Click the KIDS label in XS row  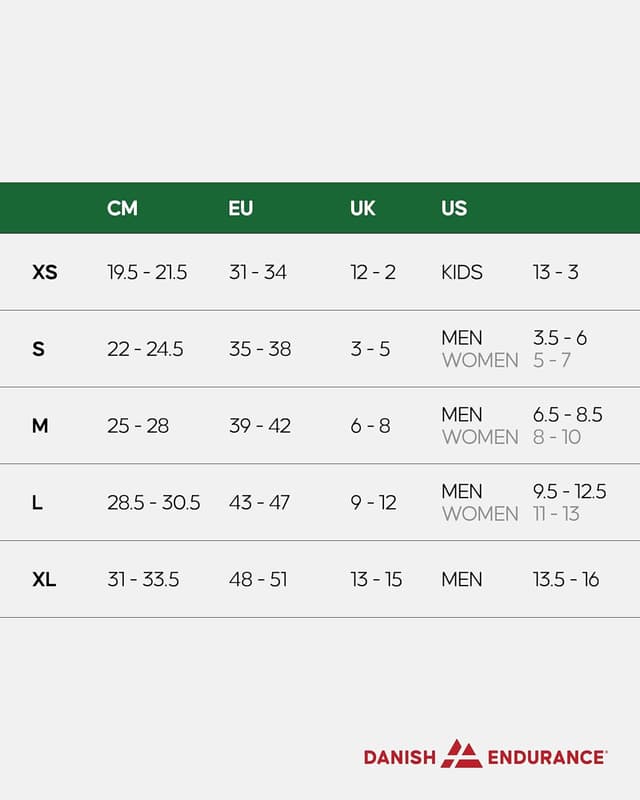462,272
